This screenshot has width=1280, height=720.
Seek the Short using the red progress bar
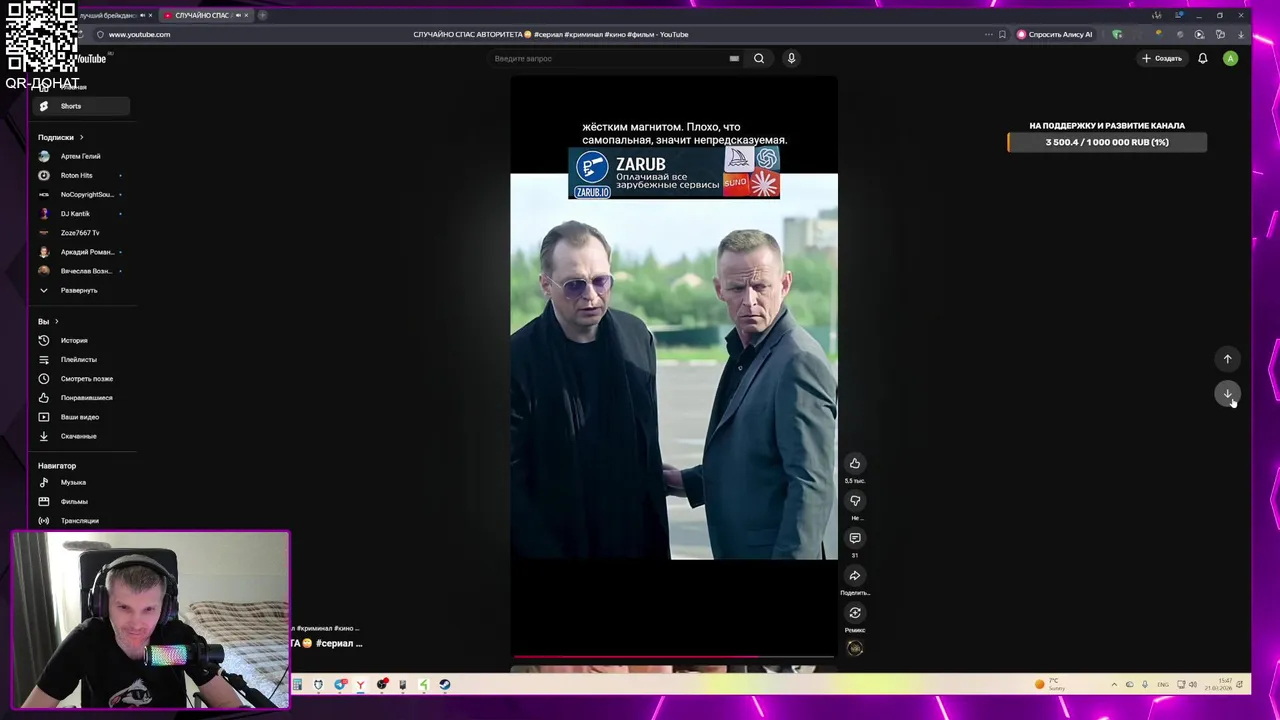(674, 658)
